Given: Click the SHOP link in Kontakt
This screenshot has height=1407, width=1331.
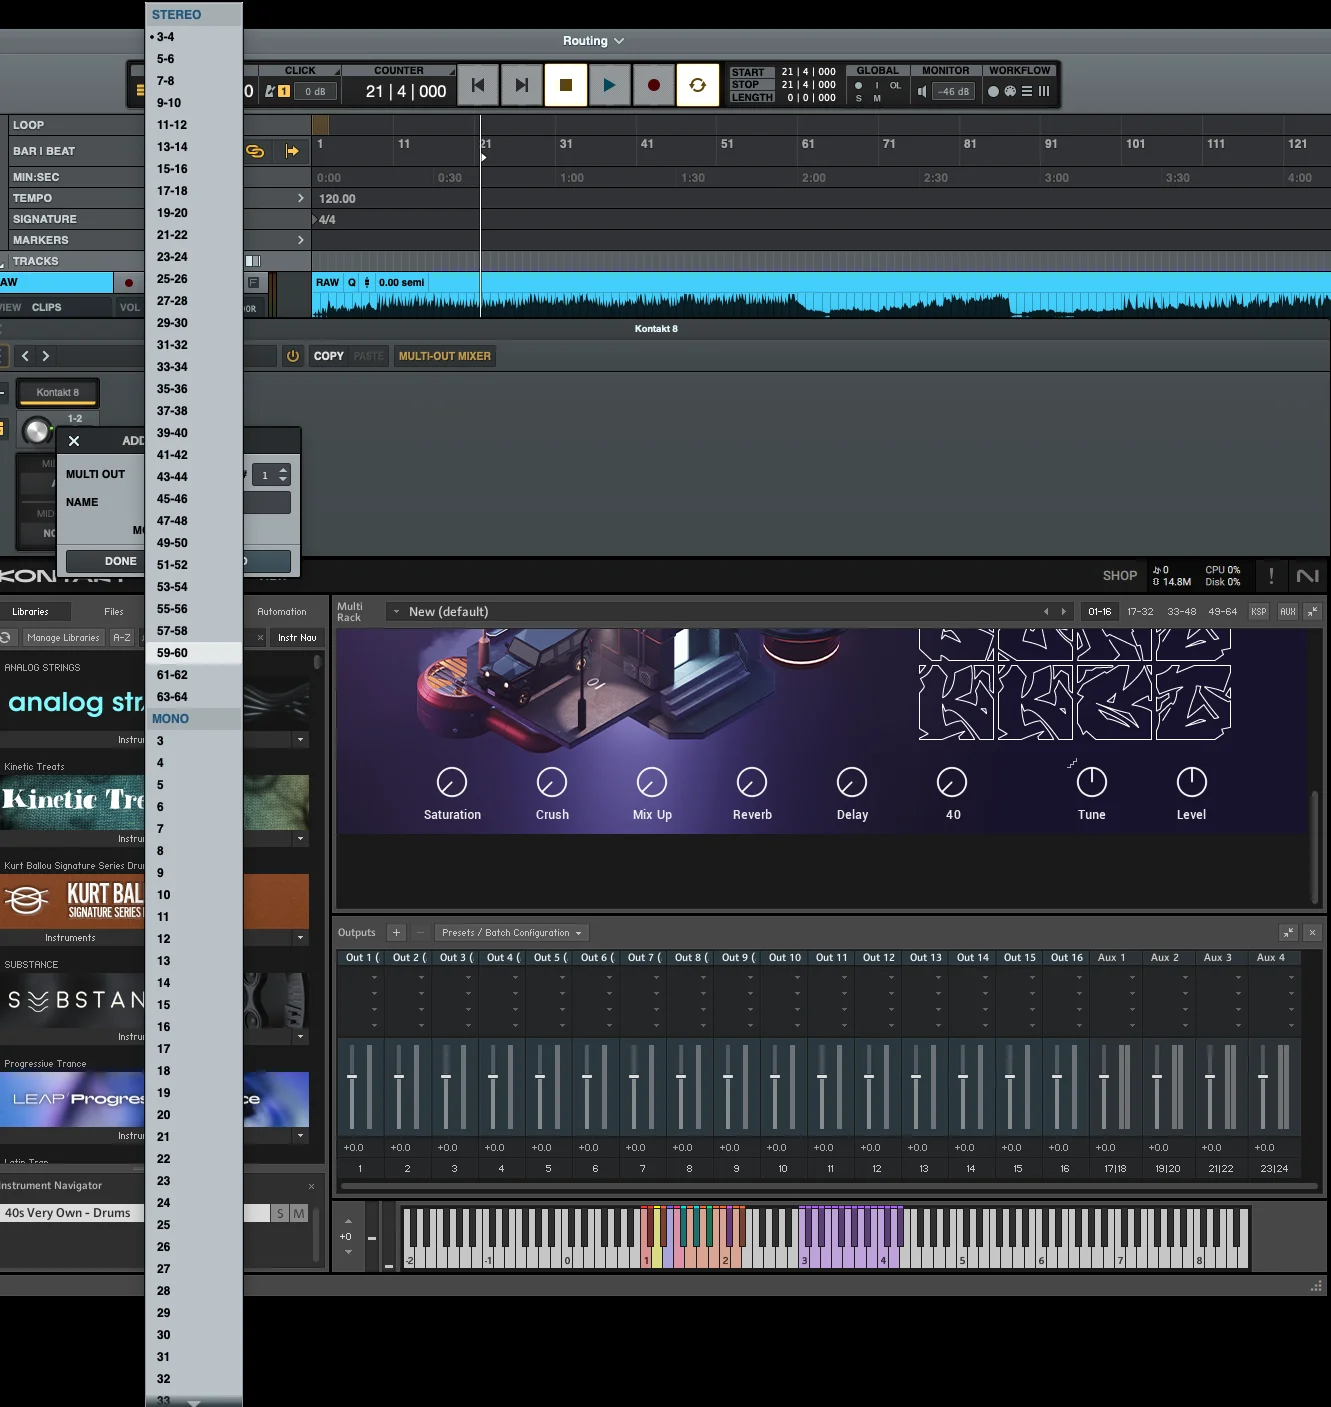Looking at the screenshot, I should [1119, 576].
